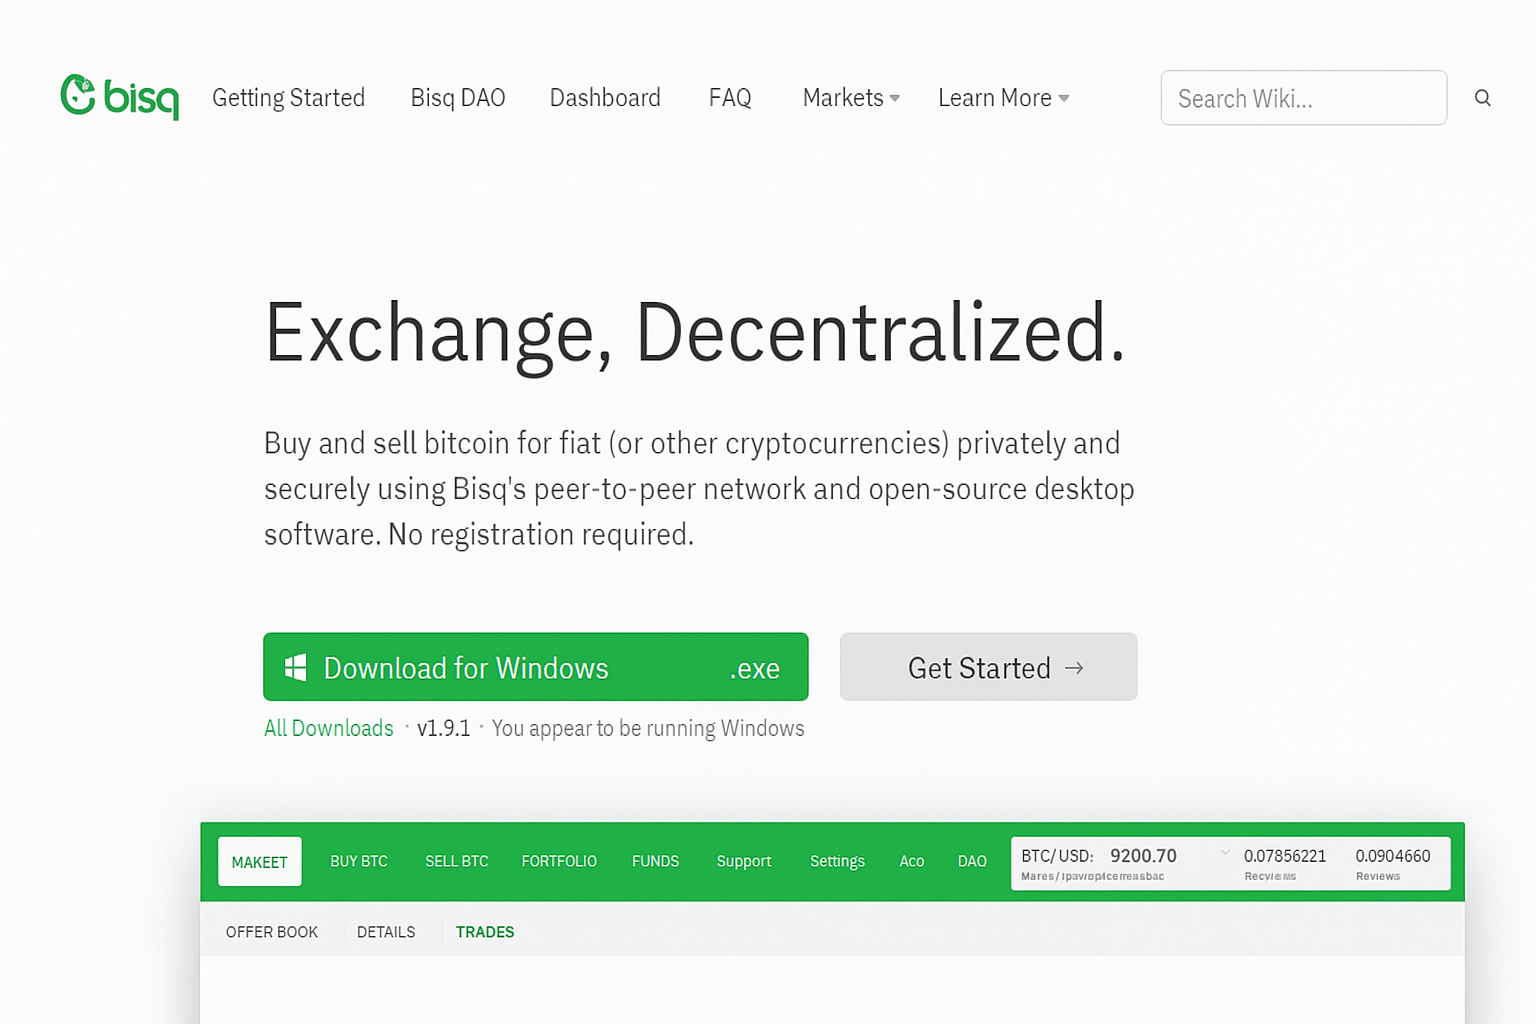Navigate to Getting Started

(288, 97)
